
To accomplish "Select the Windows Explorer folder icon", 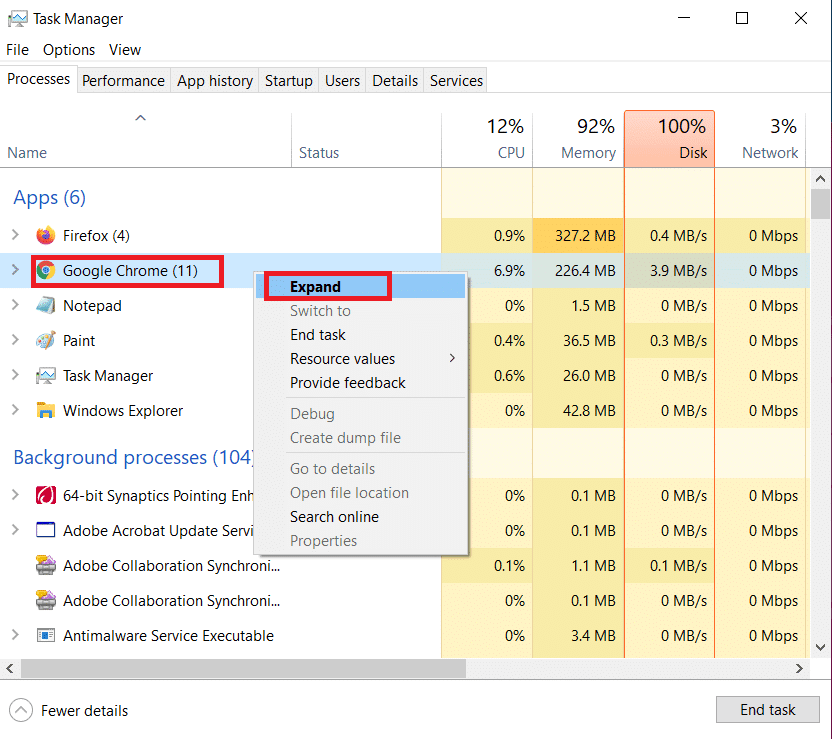I will pyautogui.click(x=46, y=410).
